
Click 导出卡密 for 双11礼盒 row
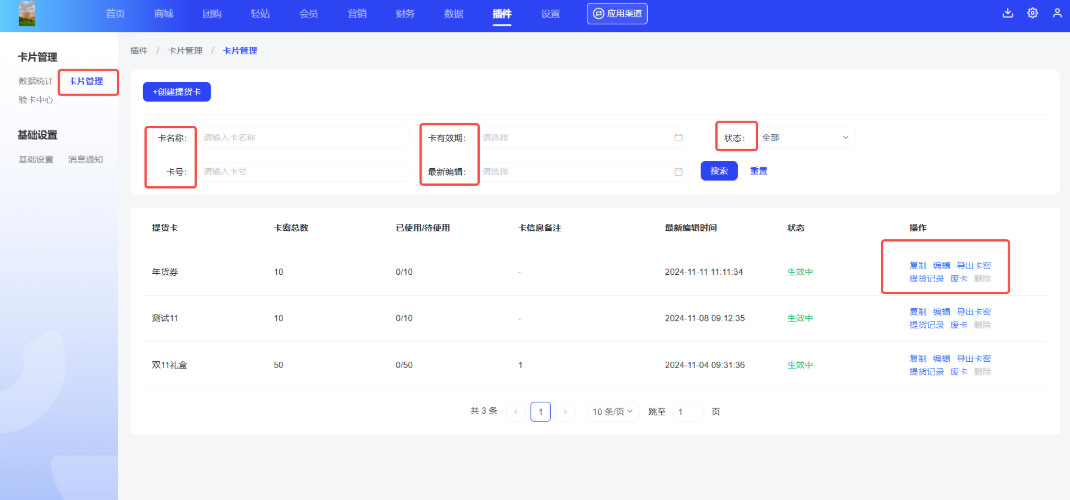[974, 358]
